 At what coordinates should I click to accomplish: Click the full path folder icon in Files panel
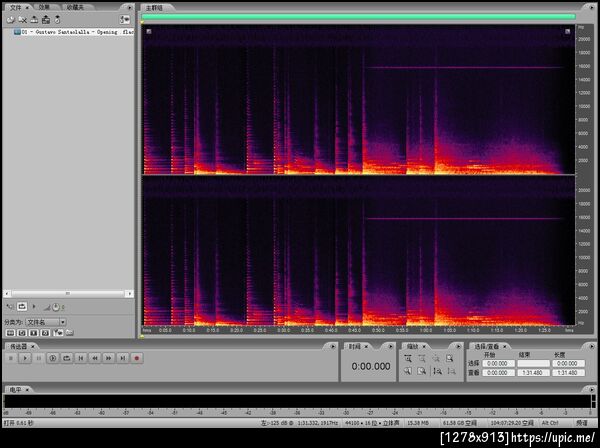tap(70, 333)
